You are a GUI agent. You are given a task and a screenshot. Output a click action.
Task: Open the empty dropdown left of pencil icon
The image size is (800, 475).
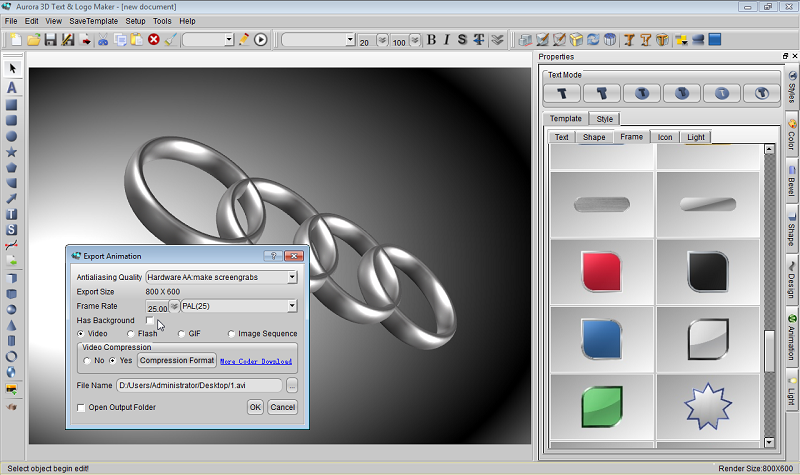pos(229,39)
